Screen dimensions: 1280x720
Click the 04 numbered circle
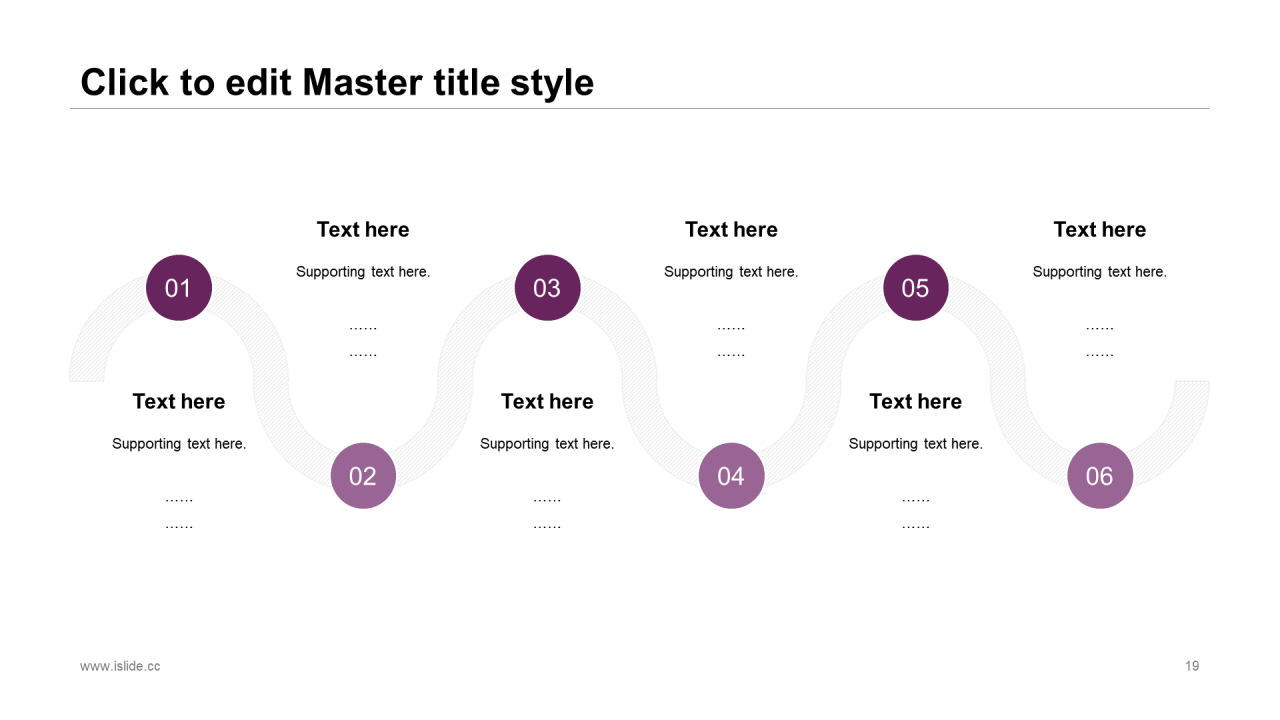(731, 476)
